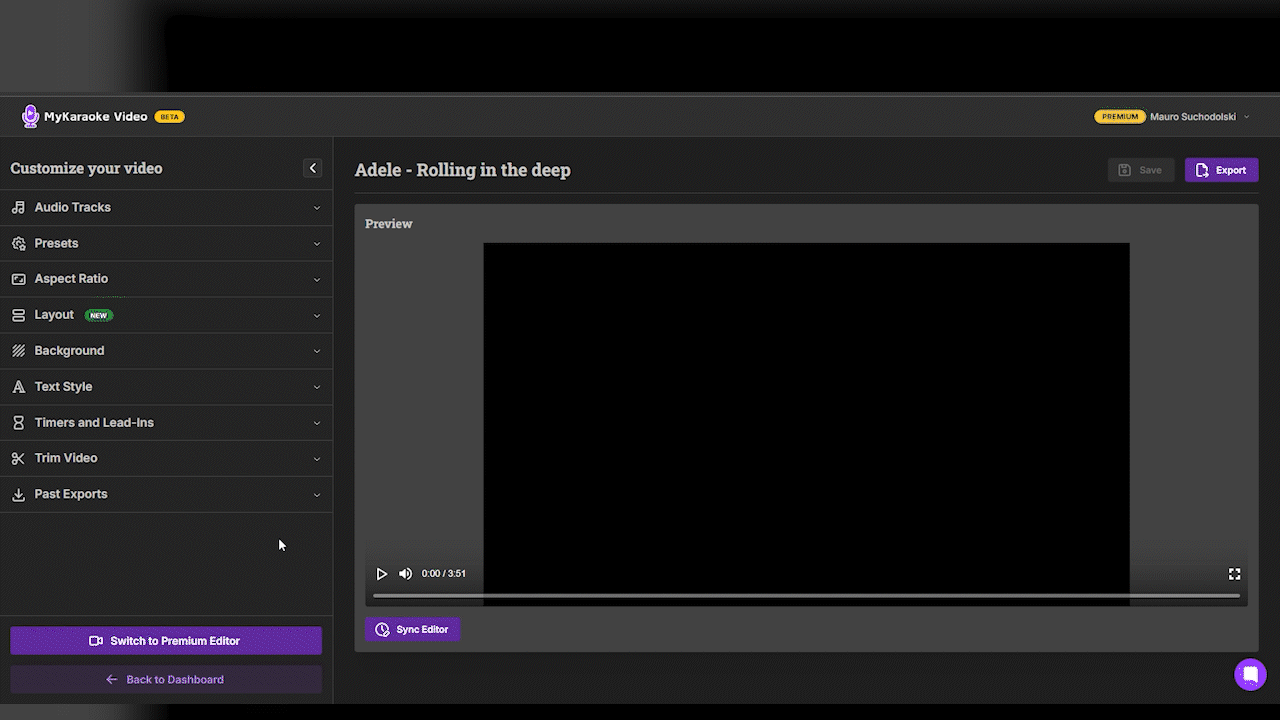Click the Trim Video scissors icon
The image size is (1280, 720).
point(18,458)
